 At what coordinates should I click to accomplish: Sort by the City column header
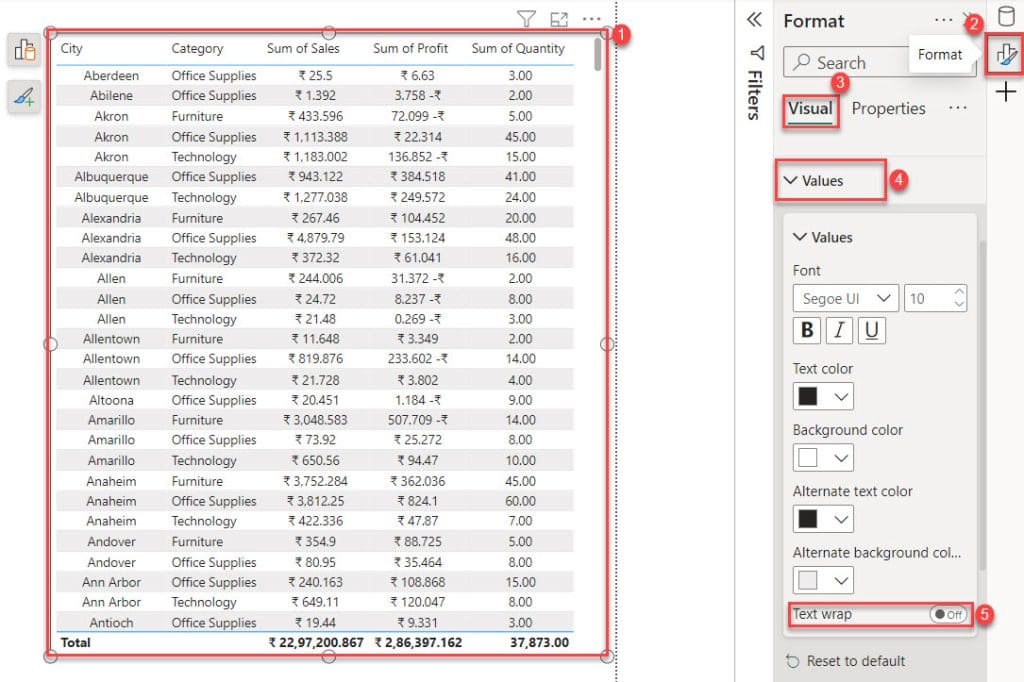point(71,48)
